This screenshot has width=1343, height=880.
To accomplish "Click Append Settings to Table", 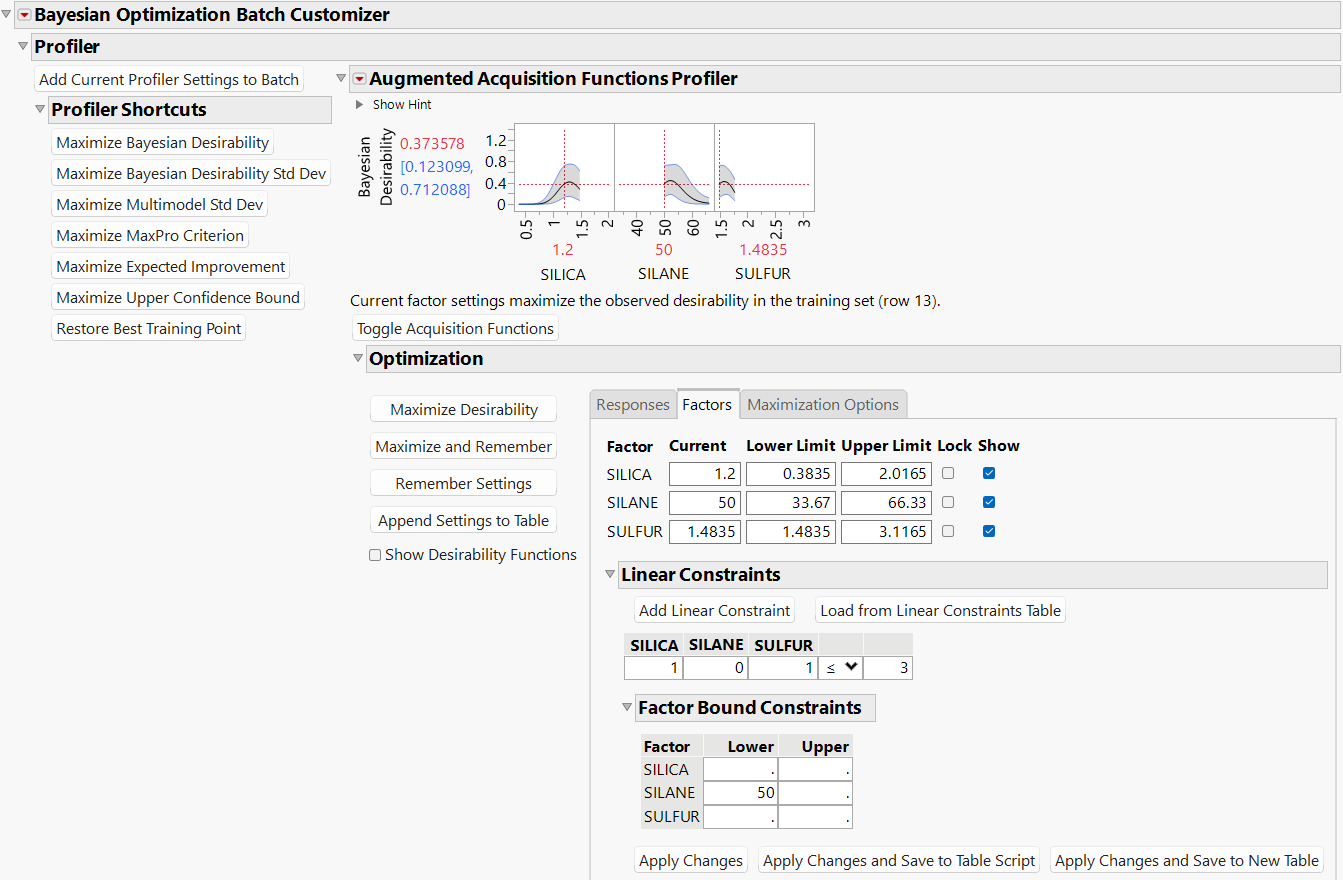I will click(x=463, y=520).
